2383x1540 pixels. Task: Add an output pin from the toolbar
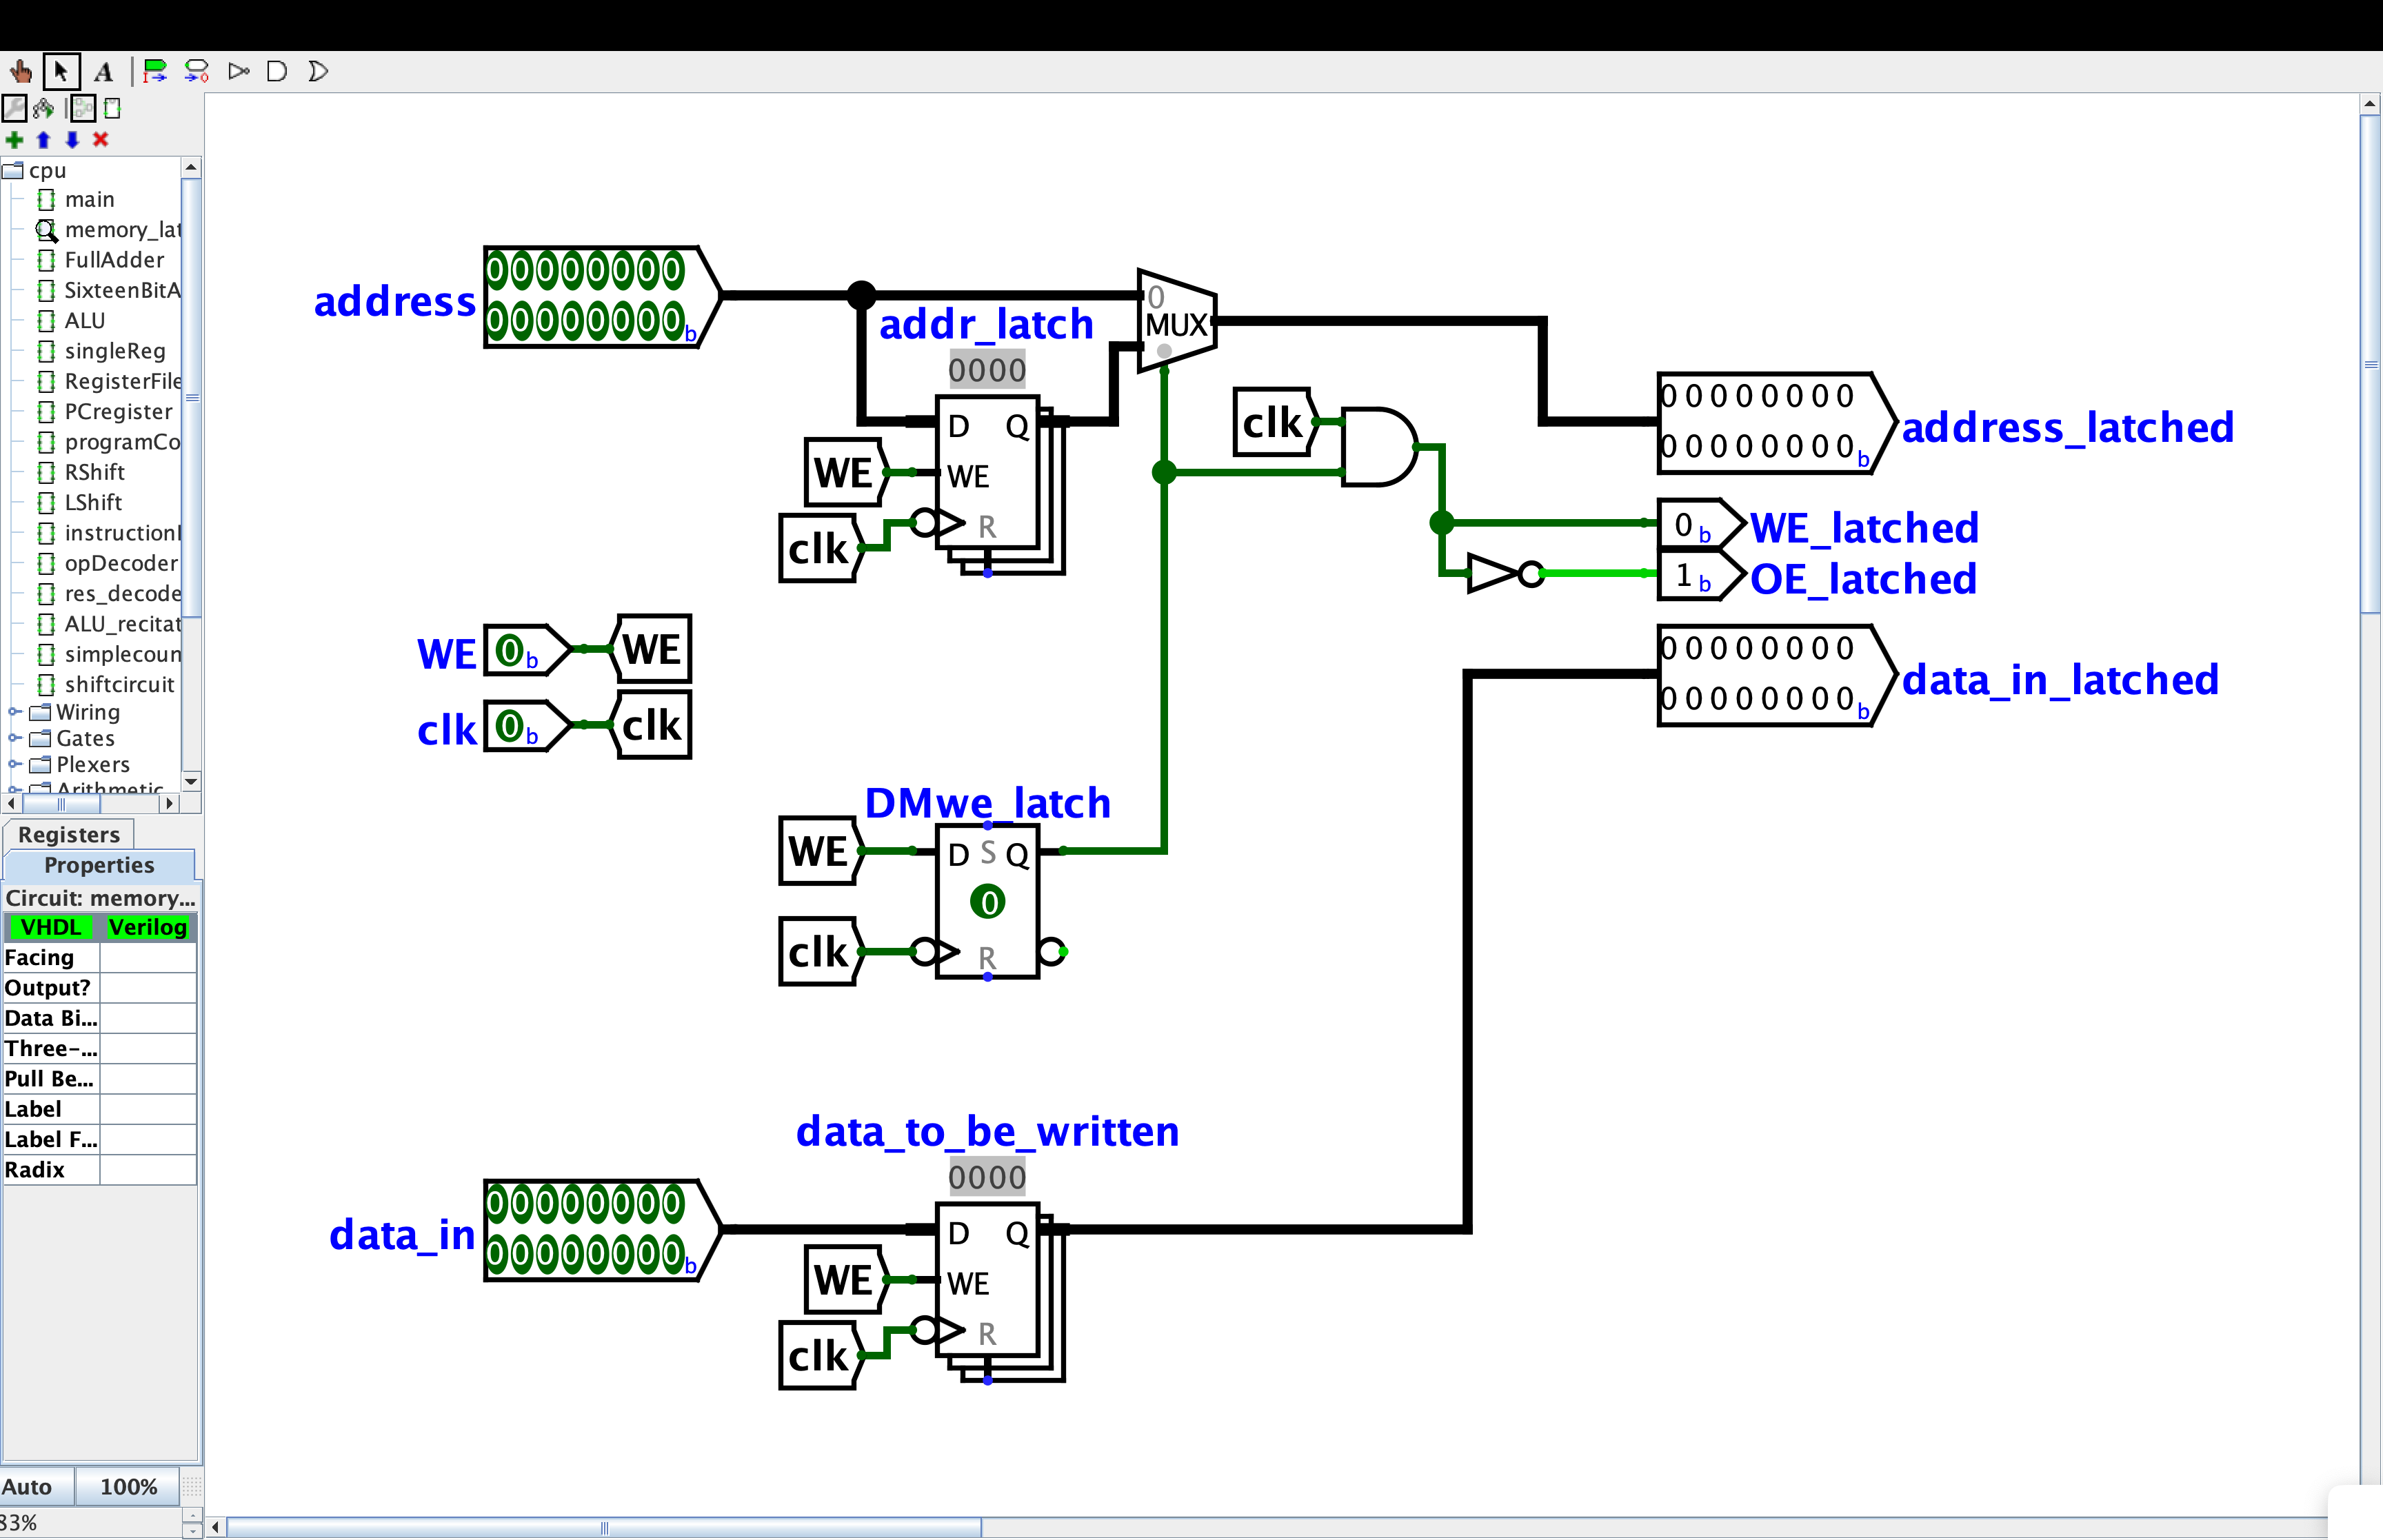click(197, 71)
